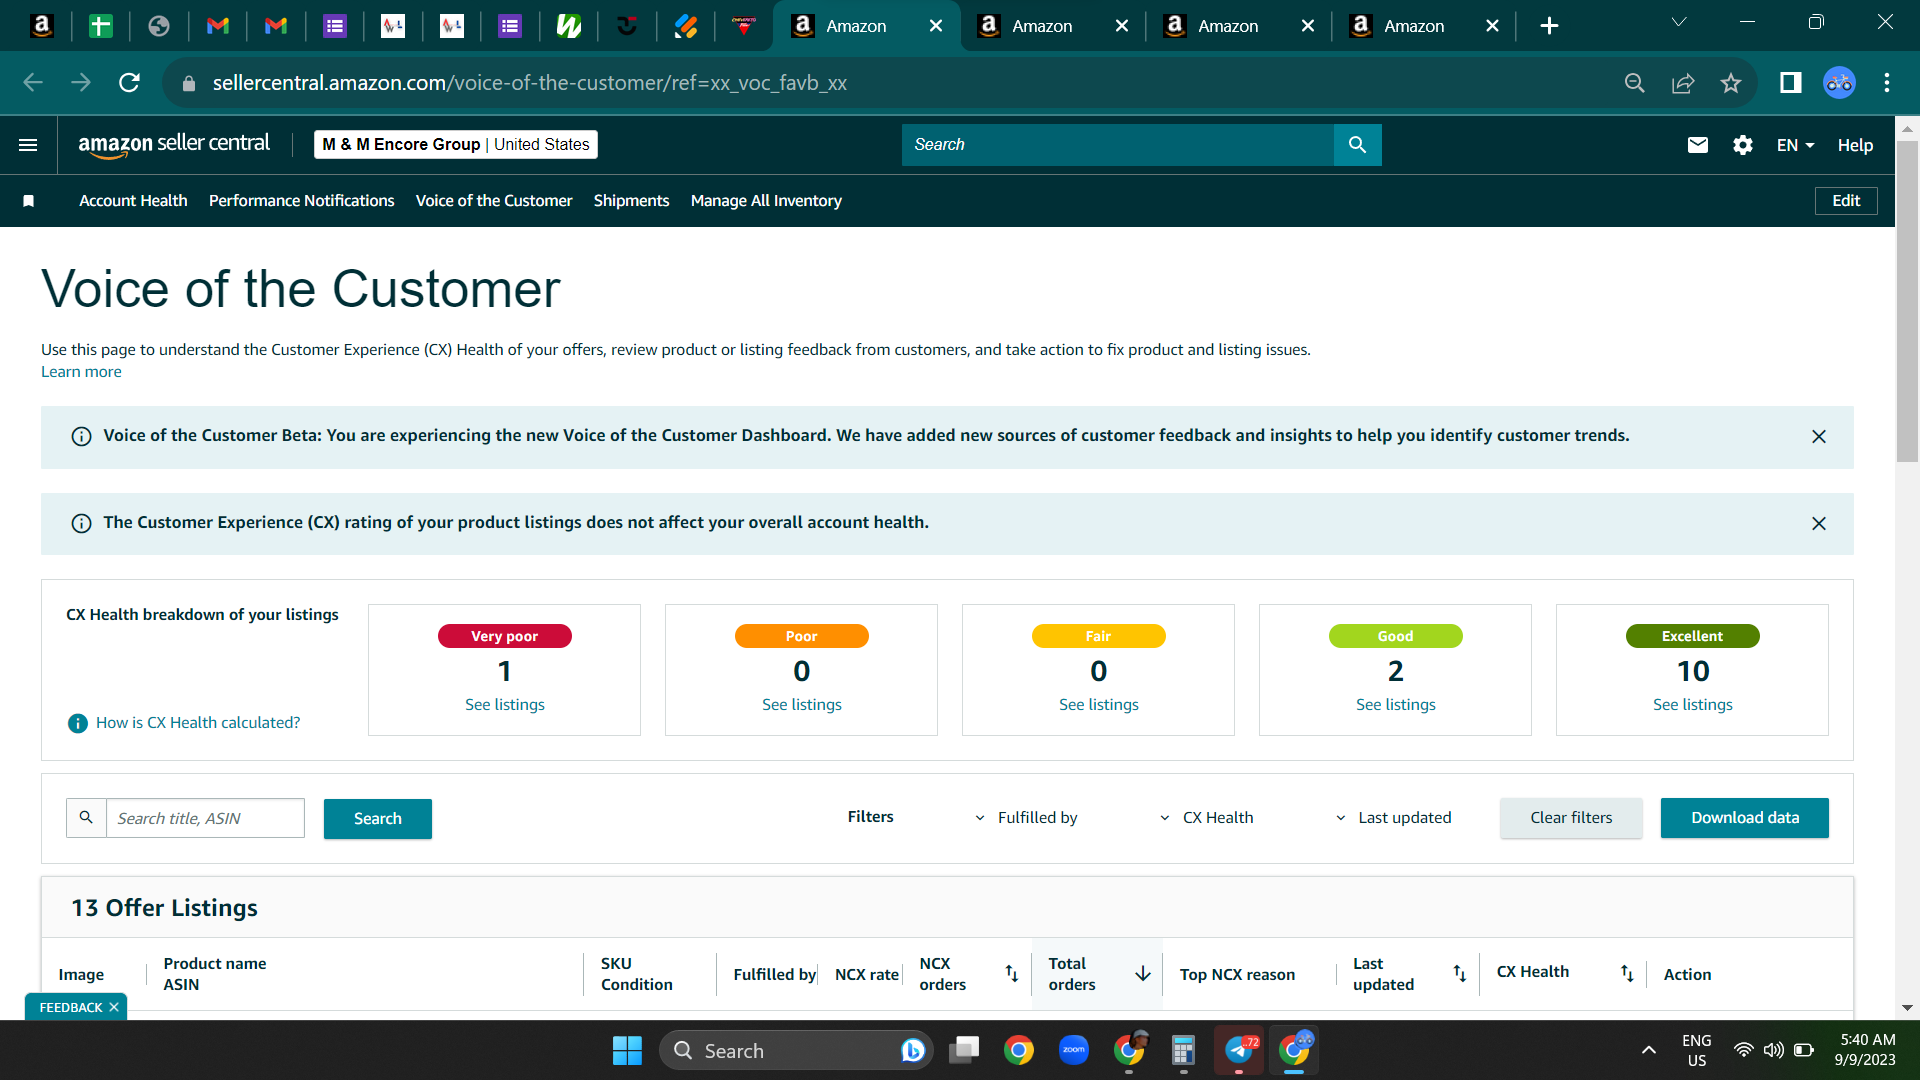Click the page vertical scrollbar
The height and width of the screenshot is (1080, 1920).
point(1907,300)
